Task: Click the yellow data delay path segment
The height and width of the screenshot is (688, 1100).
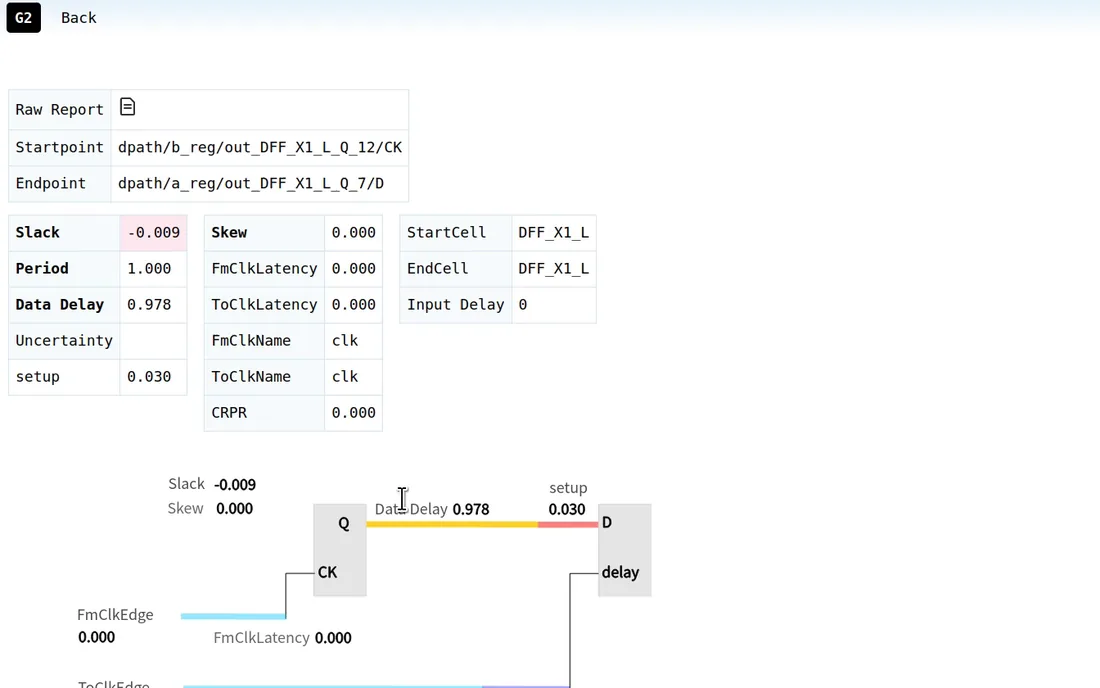Action: coord(452,525)
